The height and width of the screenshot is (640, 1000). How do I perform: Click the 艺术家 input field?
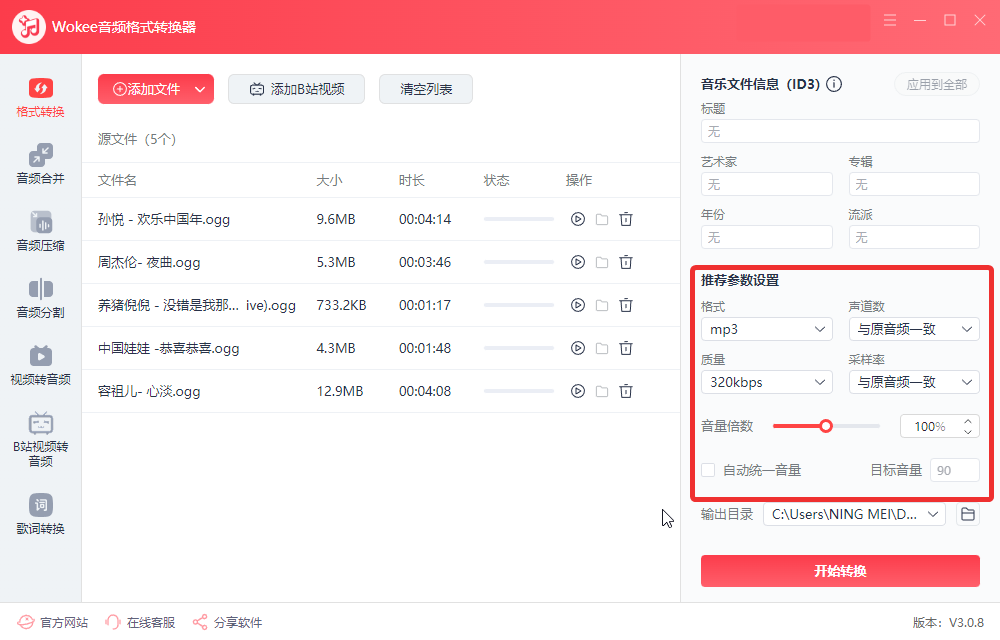pyautogui.click(x=767, y=184)
